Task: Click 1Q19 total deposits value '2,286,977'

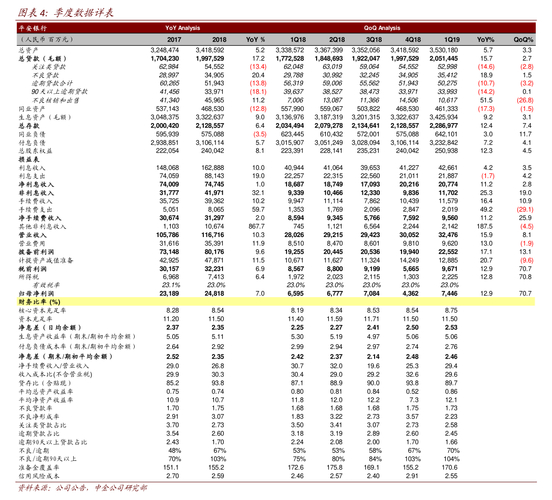Action: pyautogui.click(x=444, y=126)
